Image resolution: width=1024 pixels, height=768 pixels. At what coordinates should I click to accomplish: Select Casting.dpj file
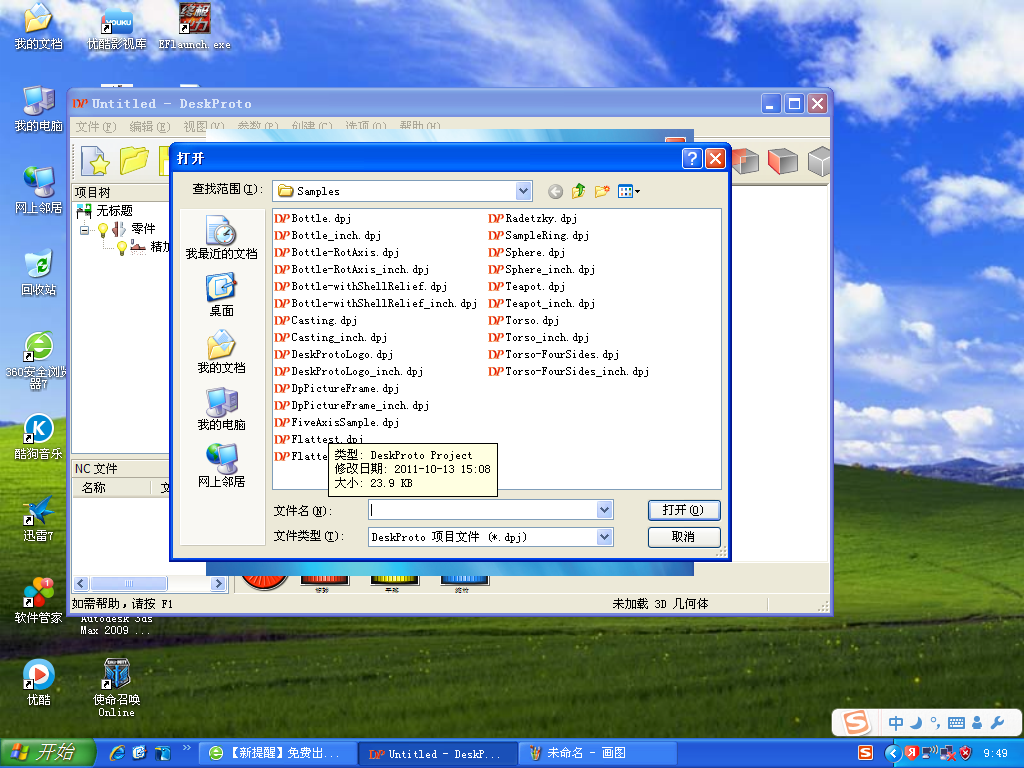[316, 320]
